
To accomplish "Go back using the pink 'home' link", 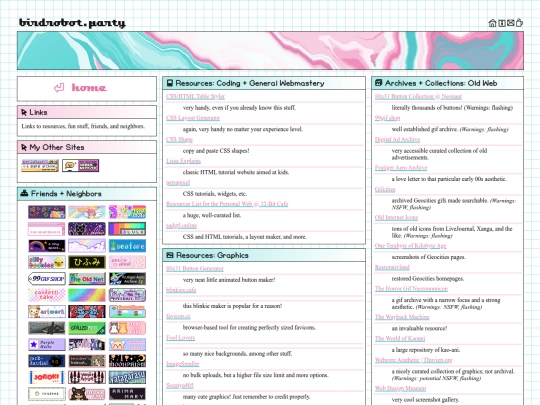I will [x=80, y=88].
